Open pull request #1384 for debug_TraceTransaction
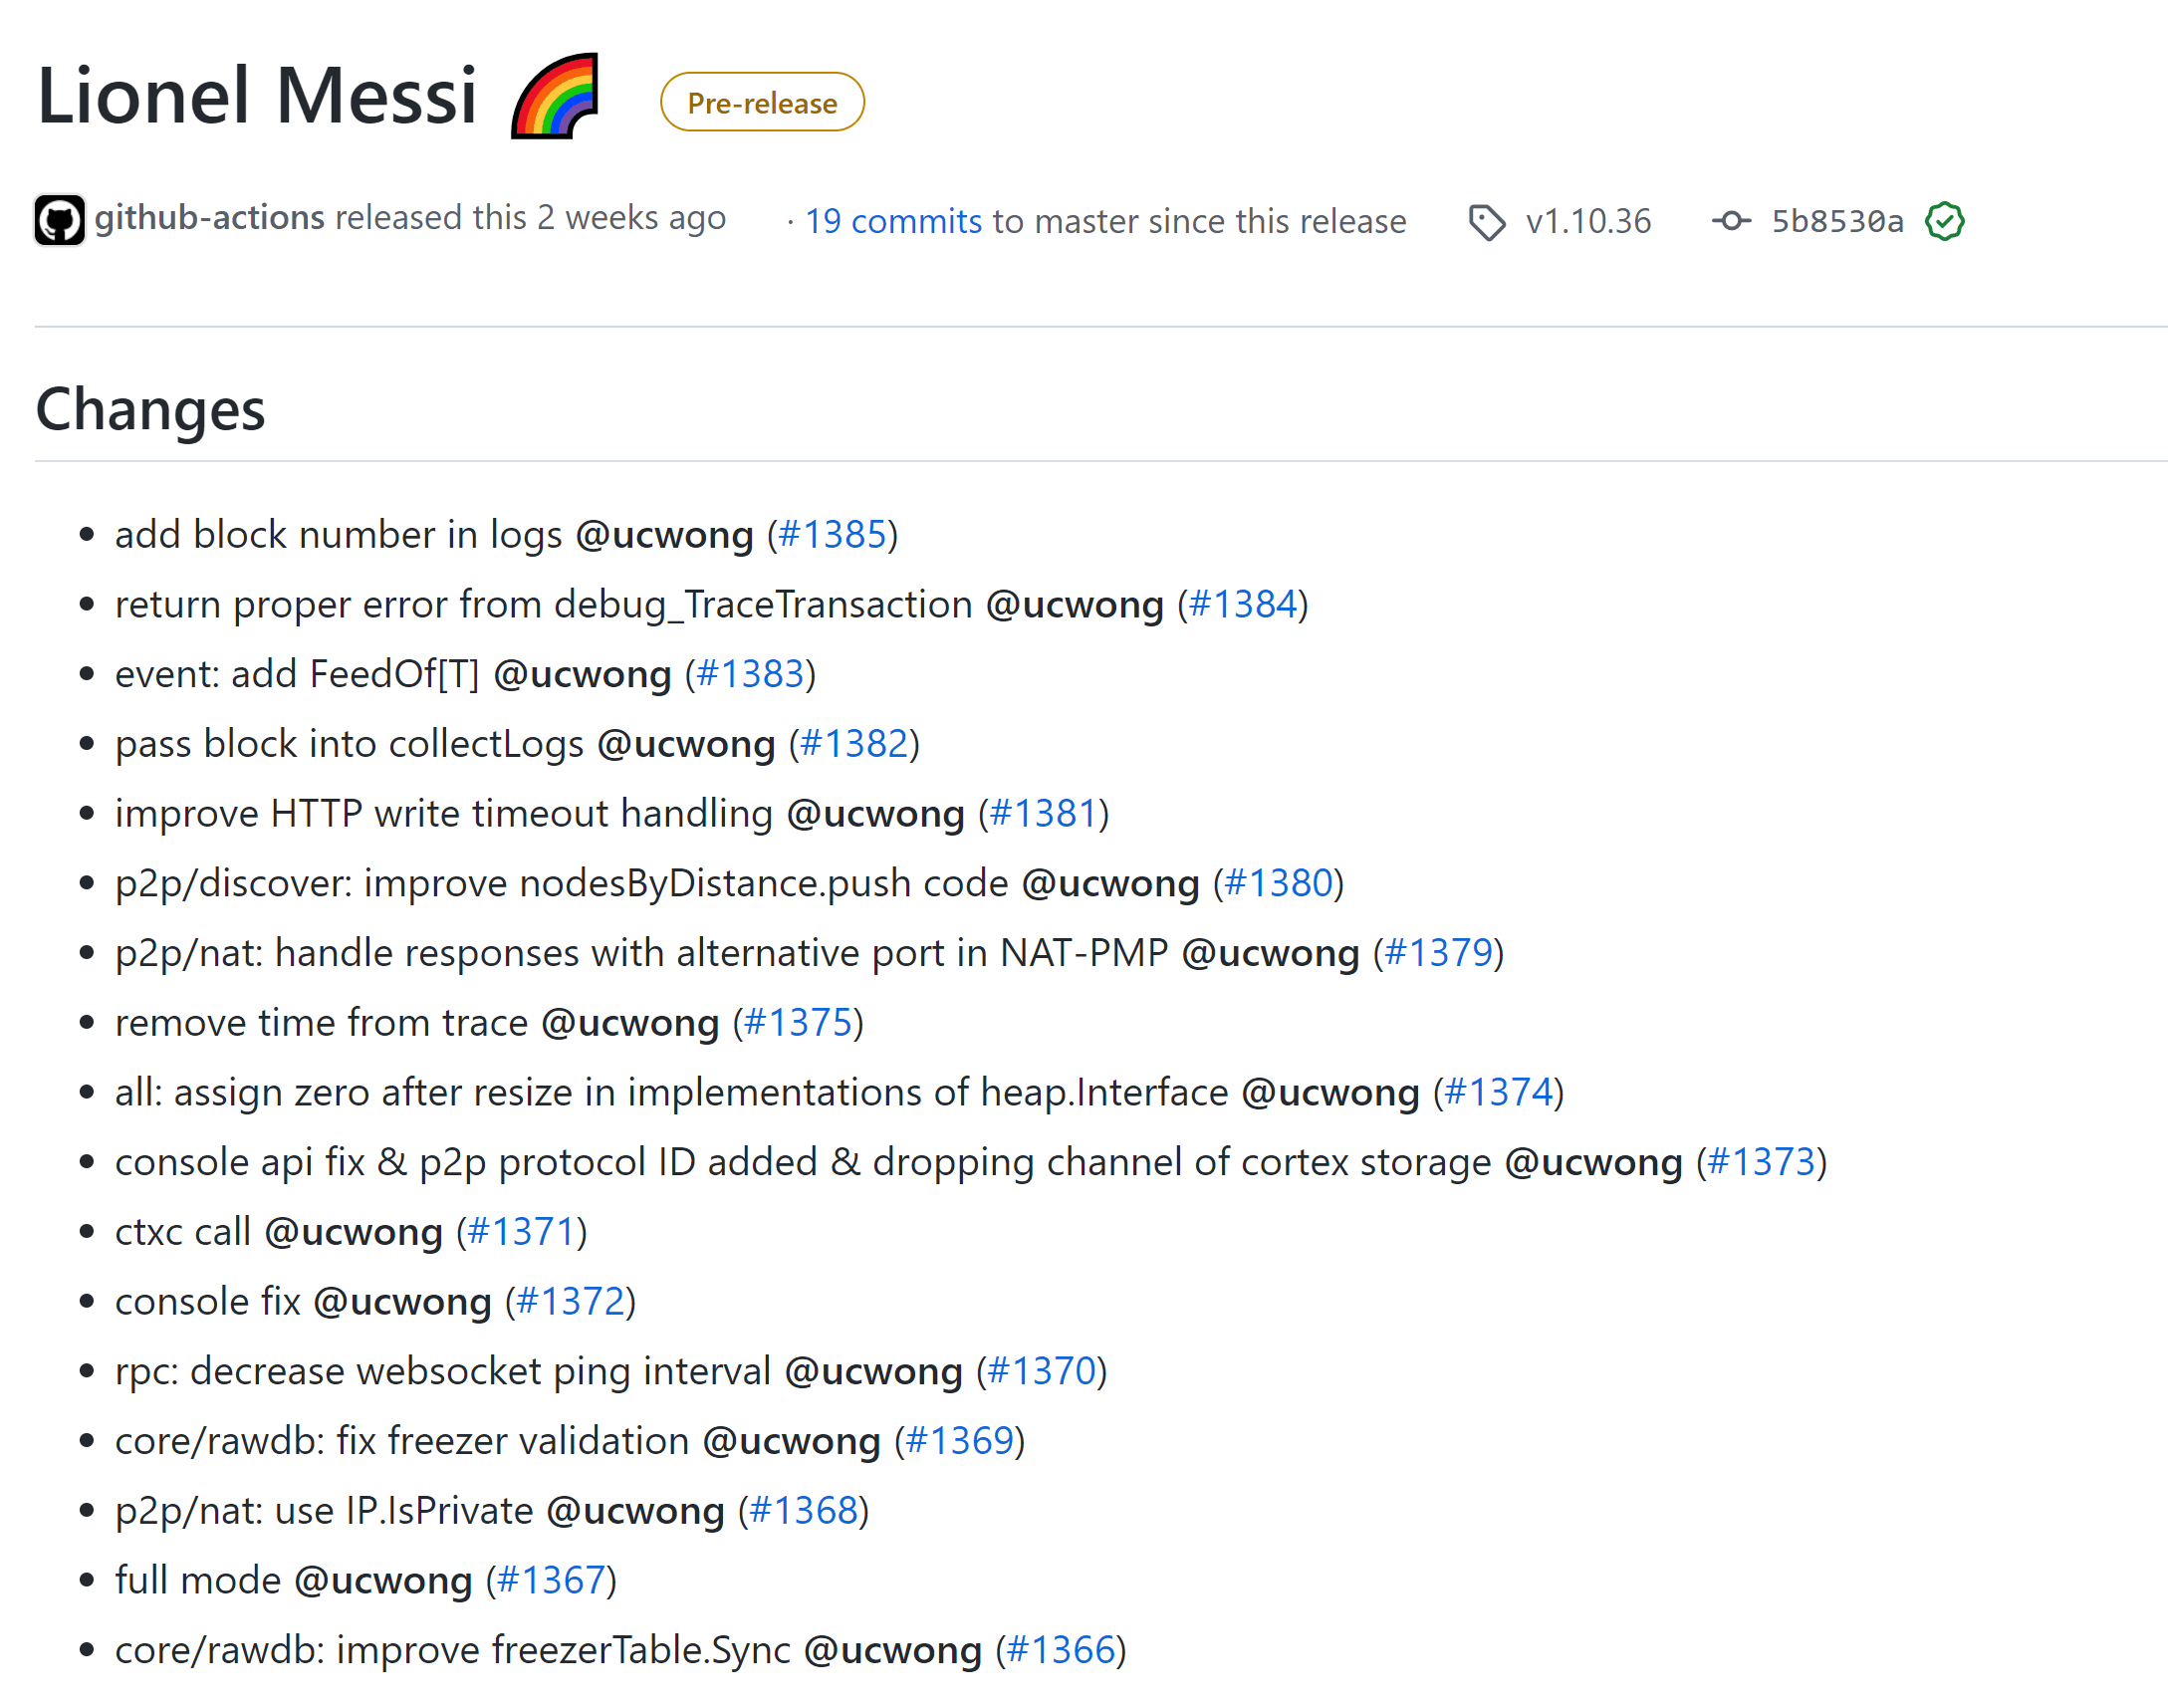Image resolution: width=2168 pixels, height=1708 pixels. [x=1242, y=605]
